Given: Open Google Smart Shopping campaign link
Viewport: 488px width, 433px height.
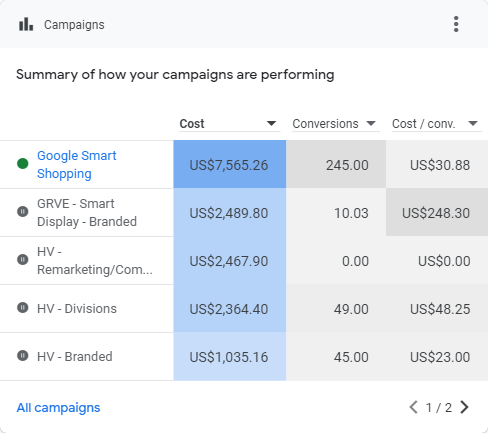Looking at the screenshot, I should coord(77,164).
